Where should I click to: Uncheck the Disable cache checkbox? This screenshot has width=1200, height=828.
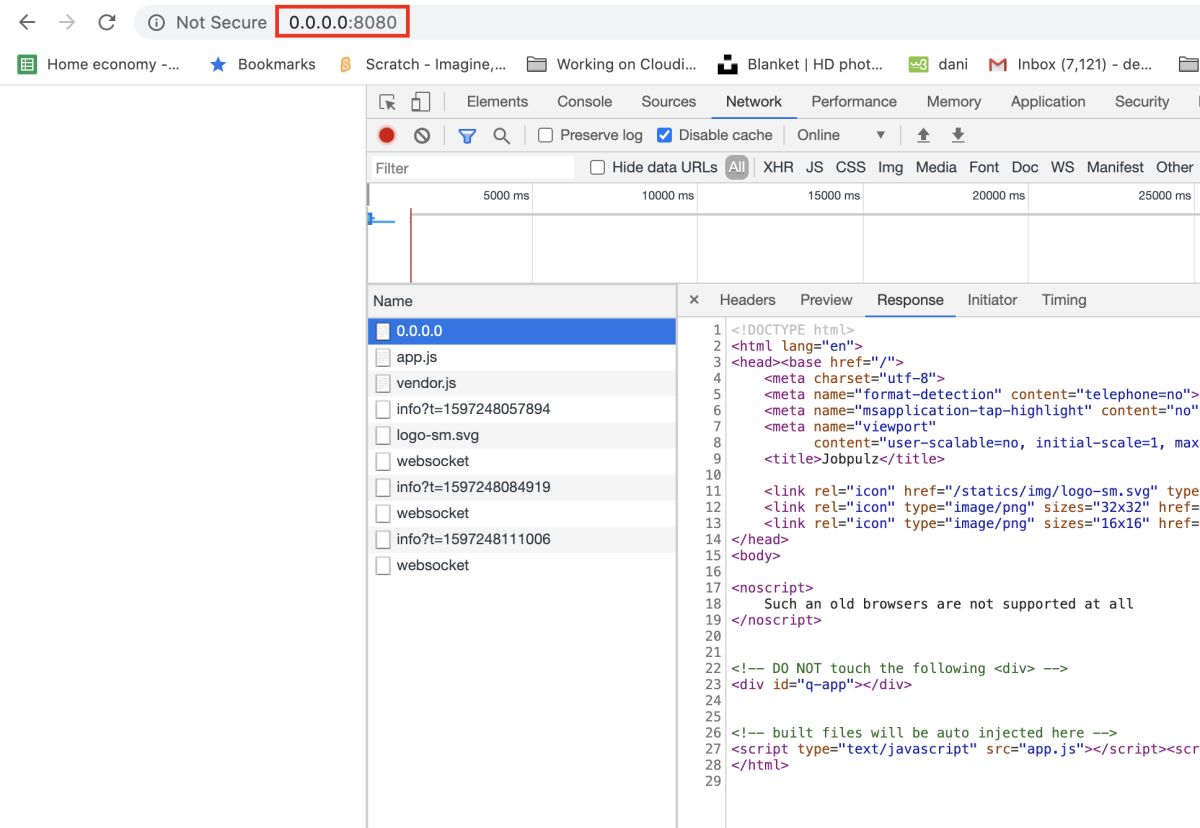pos(664,135)
